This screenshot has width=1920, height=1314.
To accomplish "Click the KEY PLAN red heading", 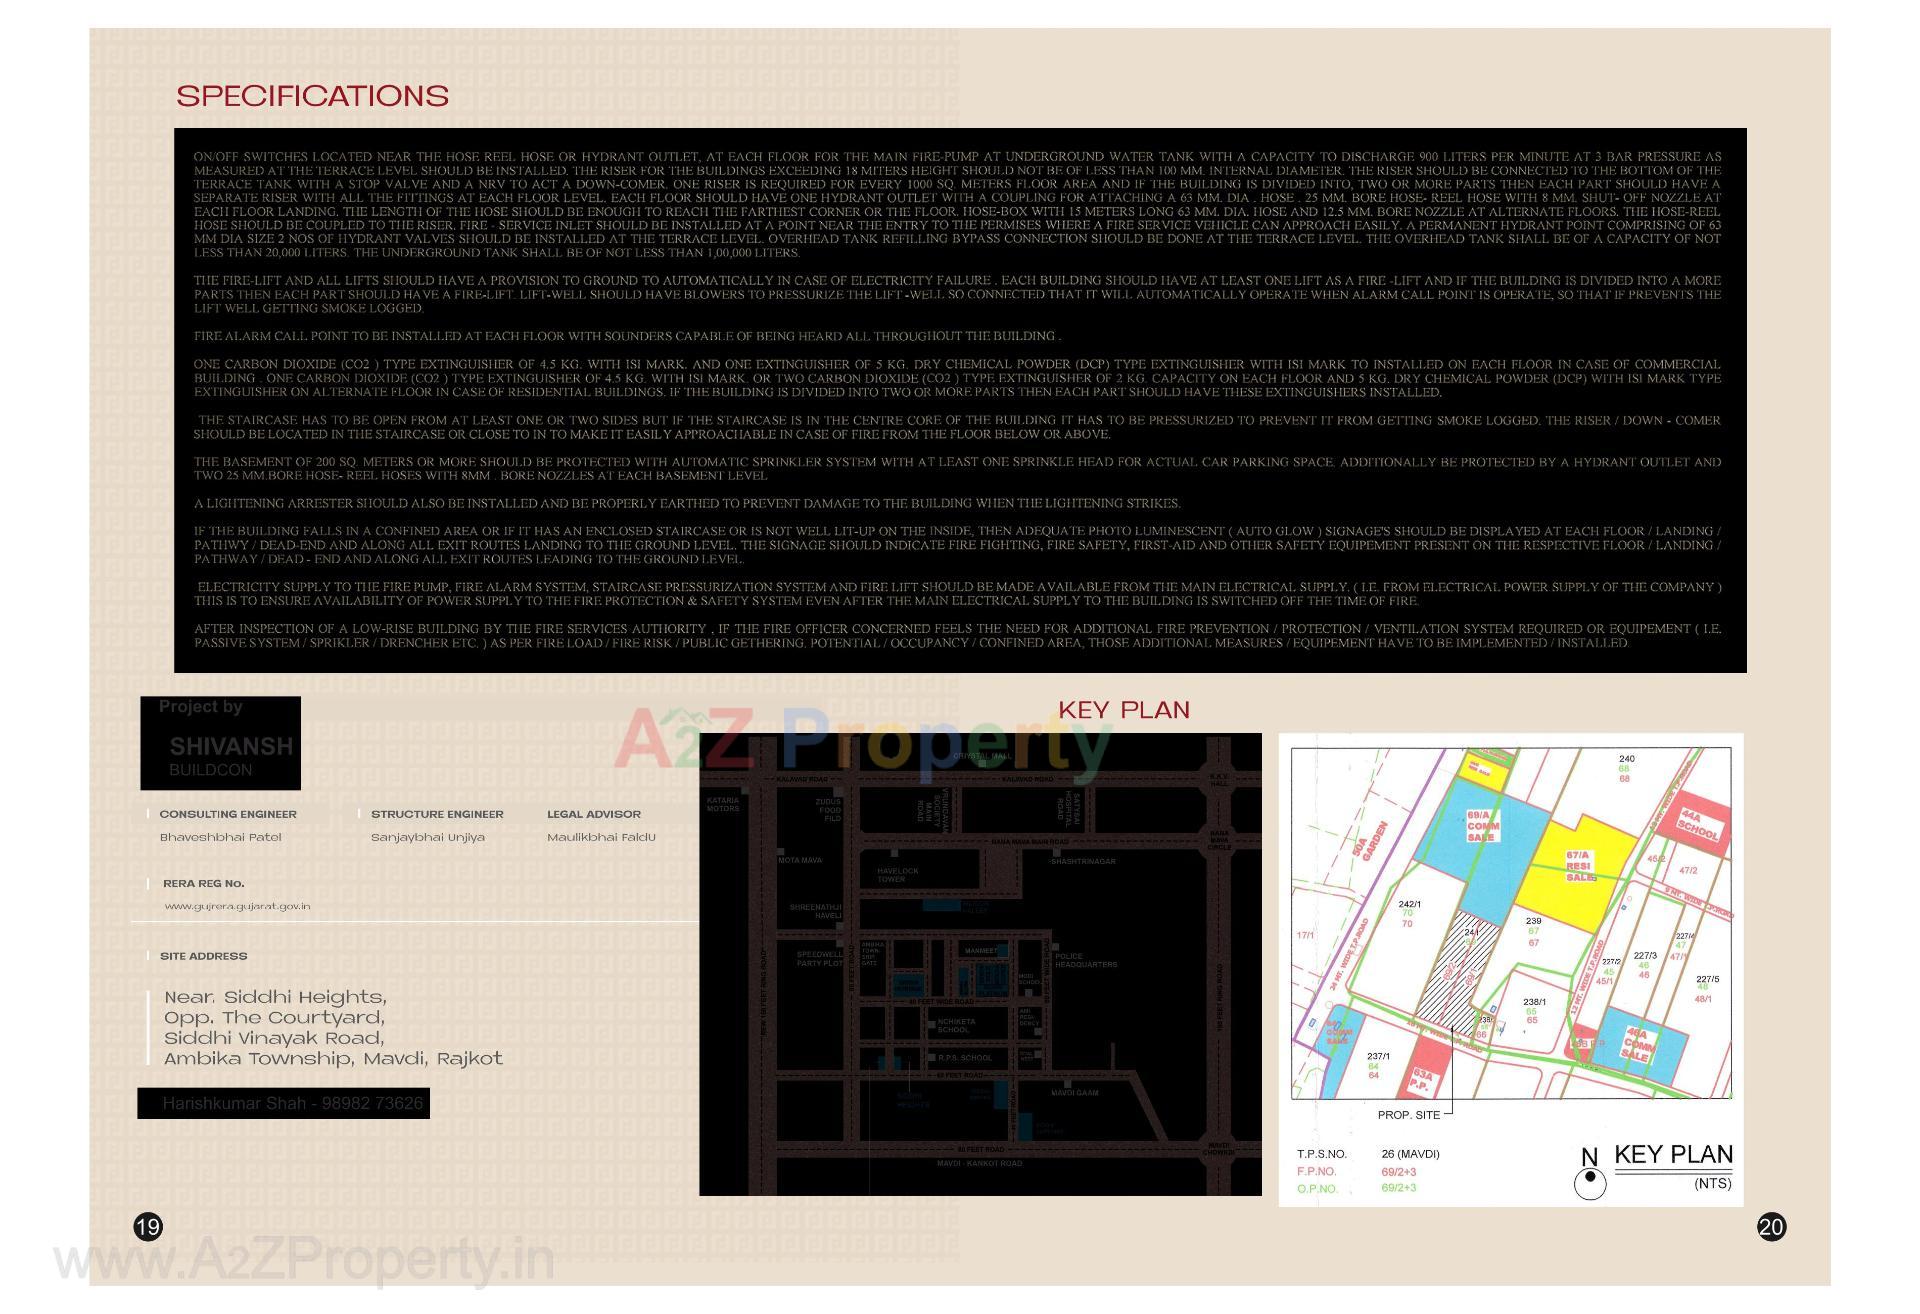I will (x=1124, y=710).
